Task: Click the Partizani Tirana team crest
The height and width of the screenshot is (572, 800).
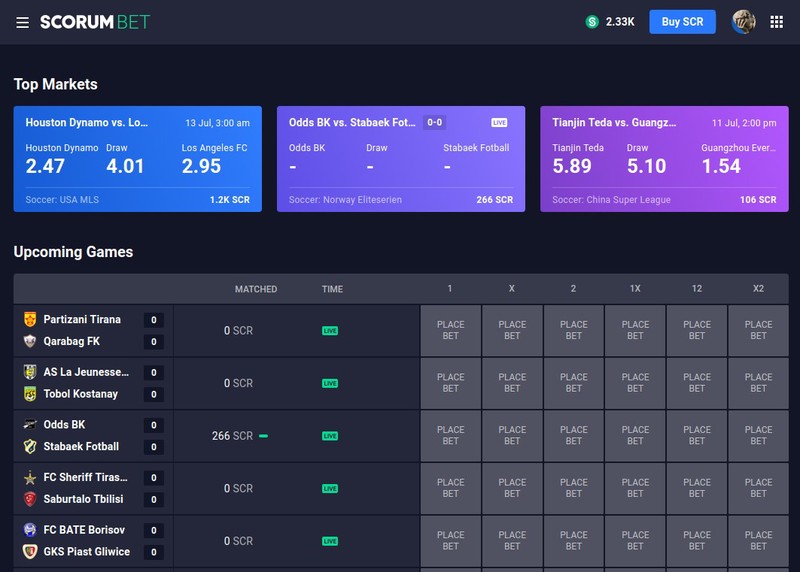Action: tap(30, 319)
